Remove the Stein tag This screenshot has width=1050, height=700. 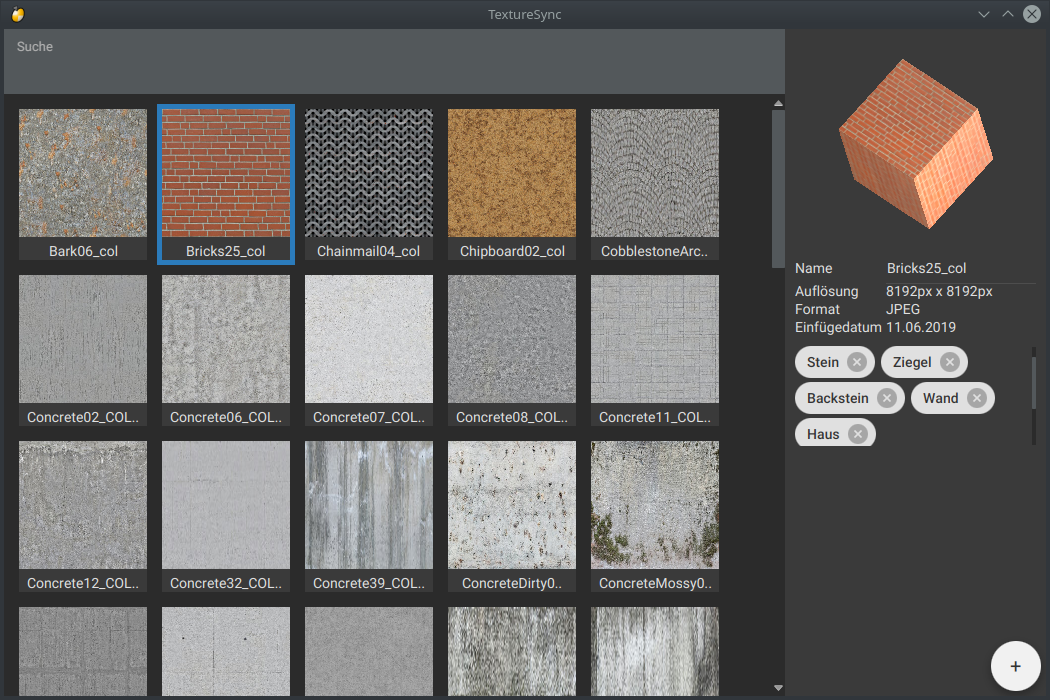856,362
